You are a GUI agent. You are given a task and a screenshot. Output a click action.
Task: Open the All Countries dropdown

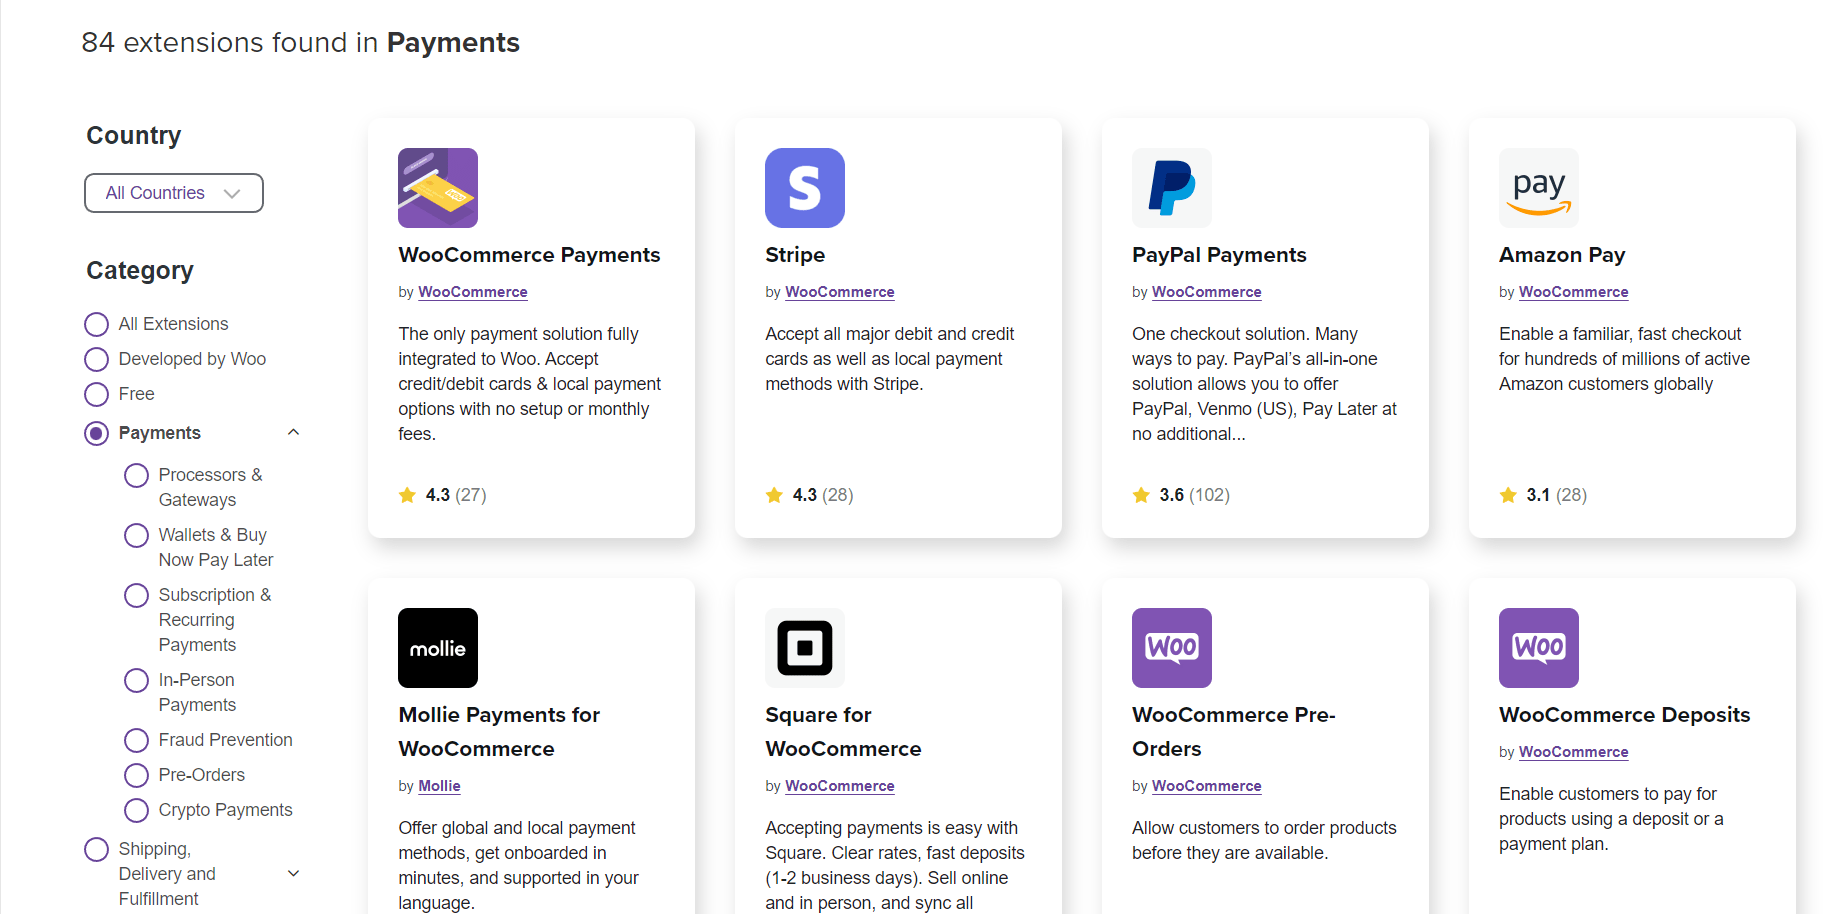coord(174,193)
